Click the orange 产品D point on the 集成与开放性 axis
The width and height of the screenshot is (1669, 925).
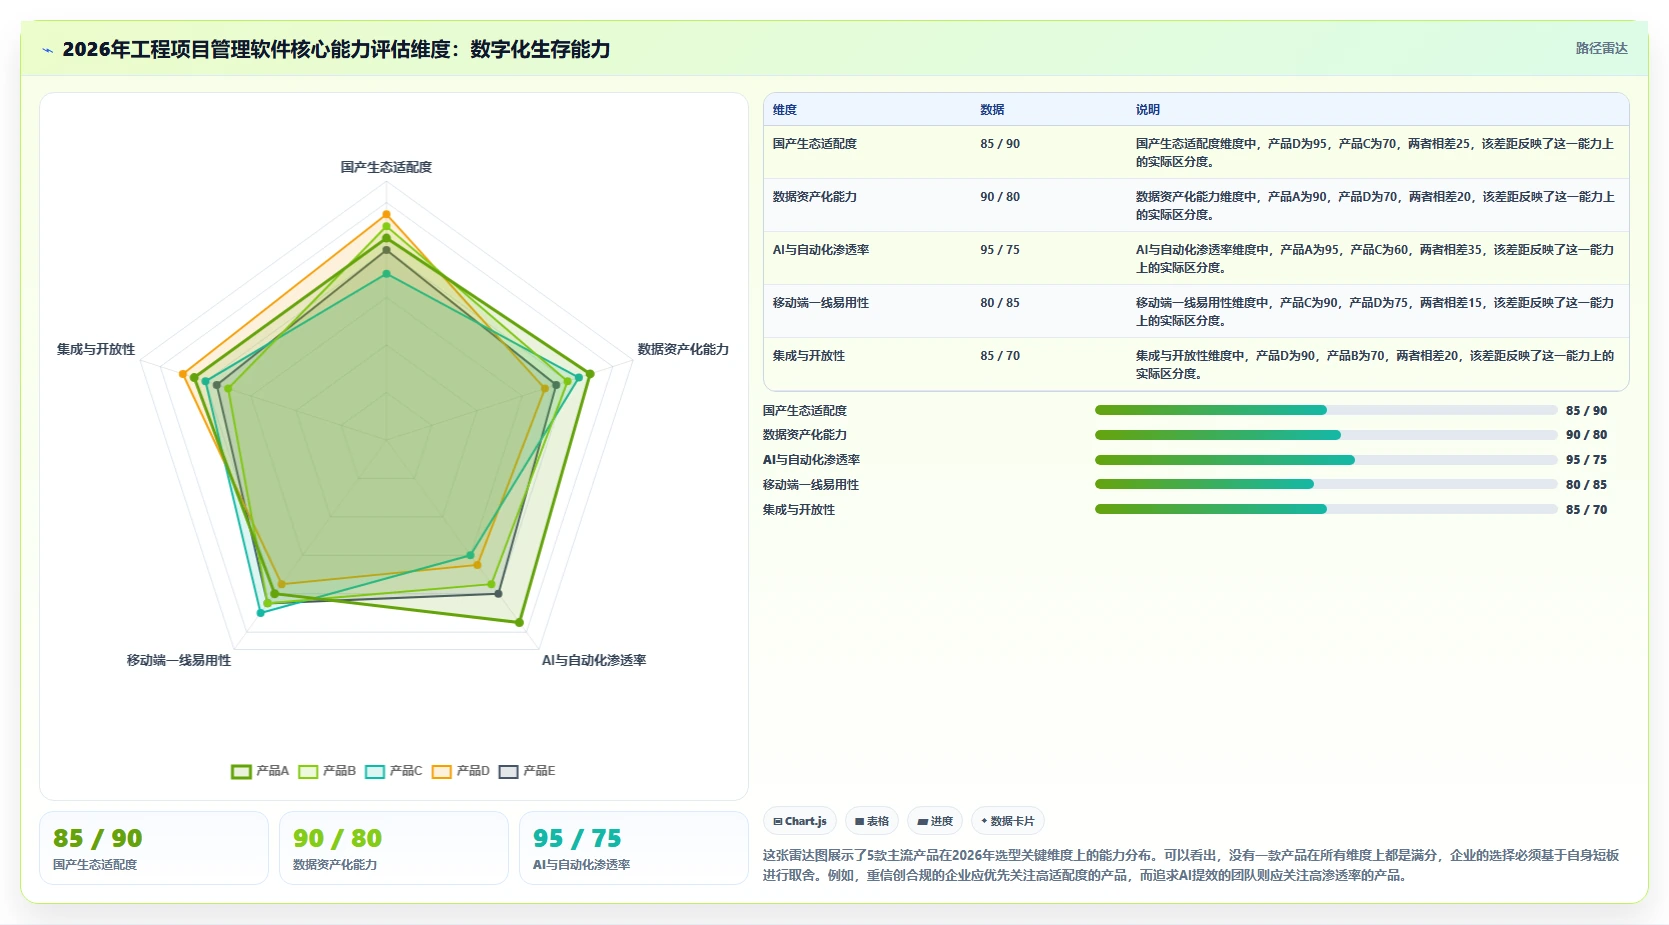click(x=183, y=374)
